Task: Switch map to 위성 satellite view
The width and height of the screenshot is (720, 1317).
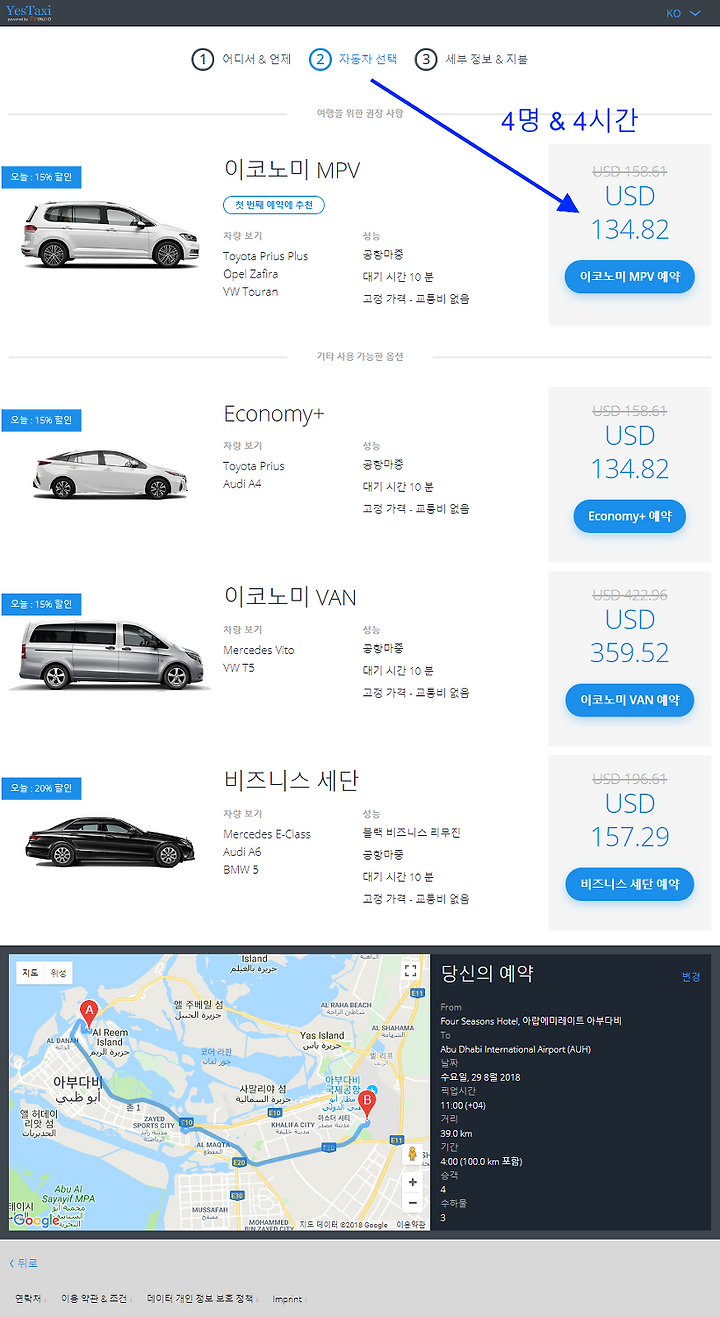Action: [58, 973]
